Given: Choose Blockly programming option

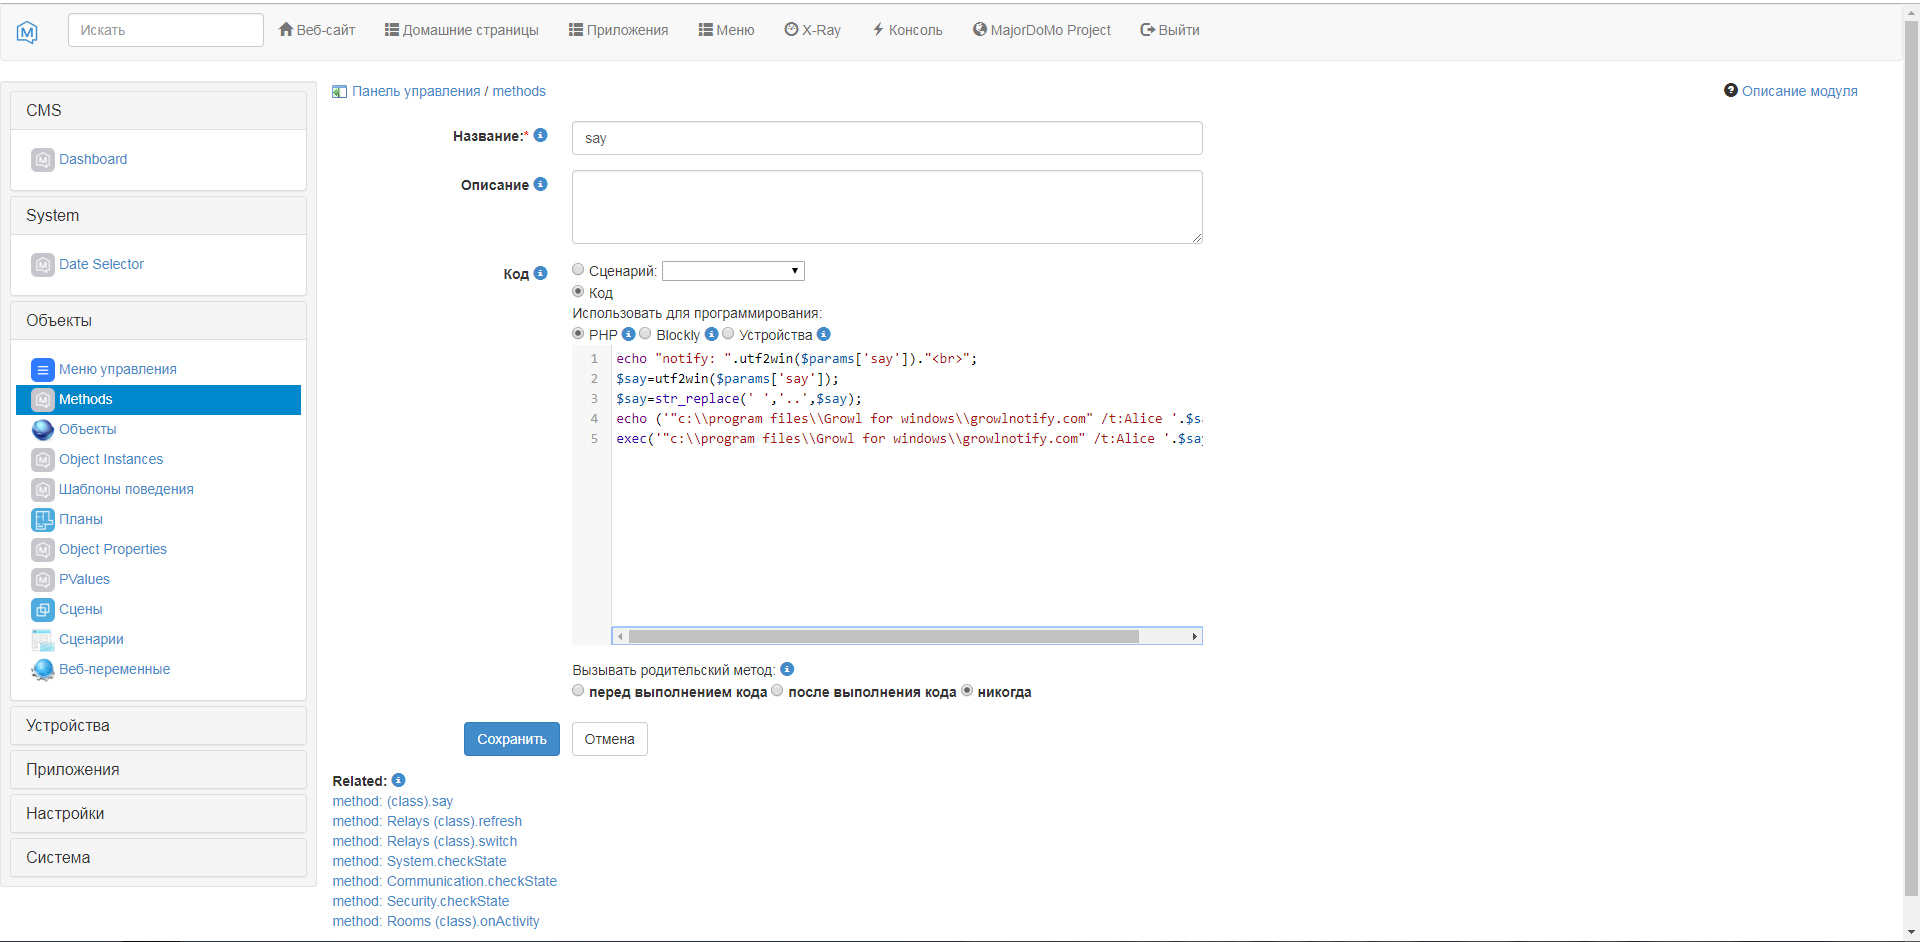Looking at the screenshot, I should (x=645, y=333).
